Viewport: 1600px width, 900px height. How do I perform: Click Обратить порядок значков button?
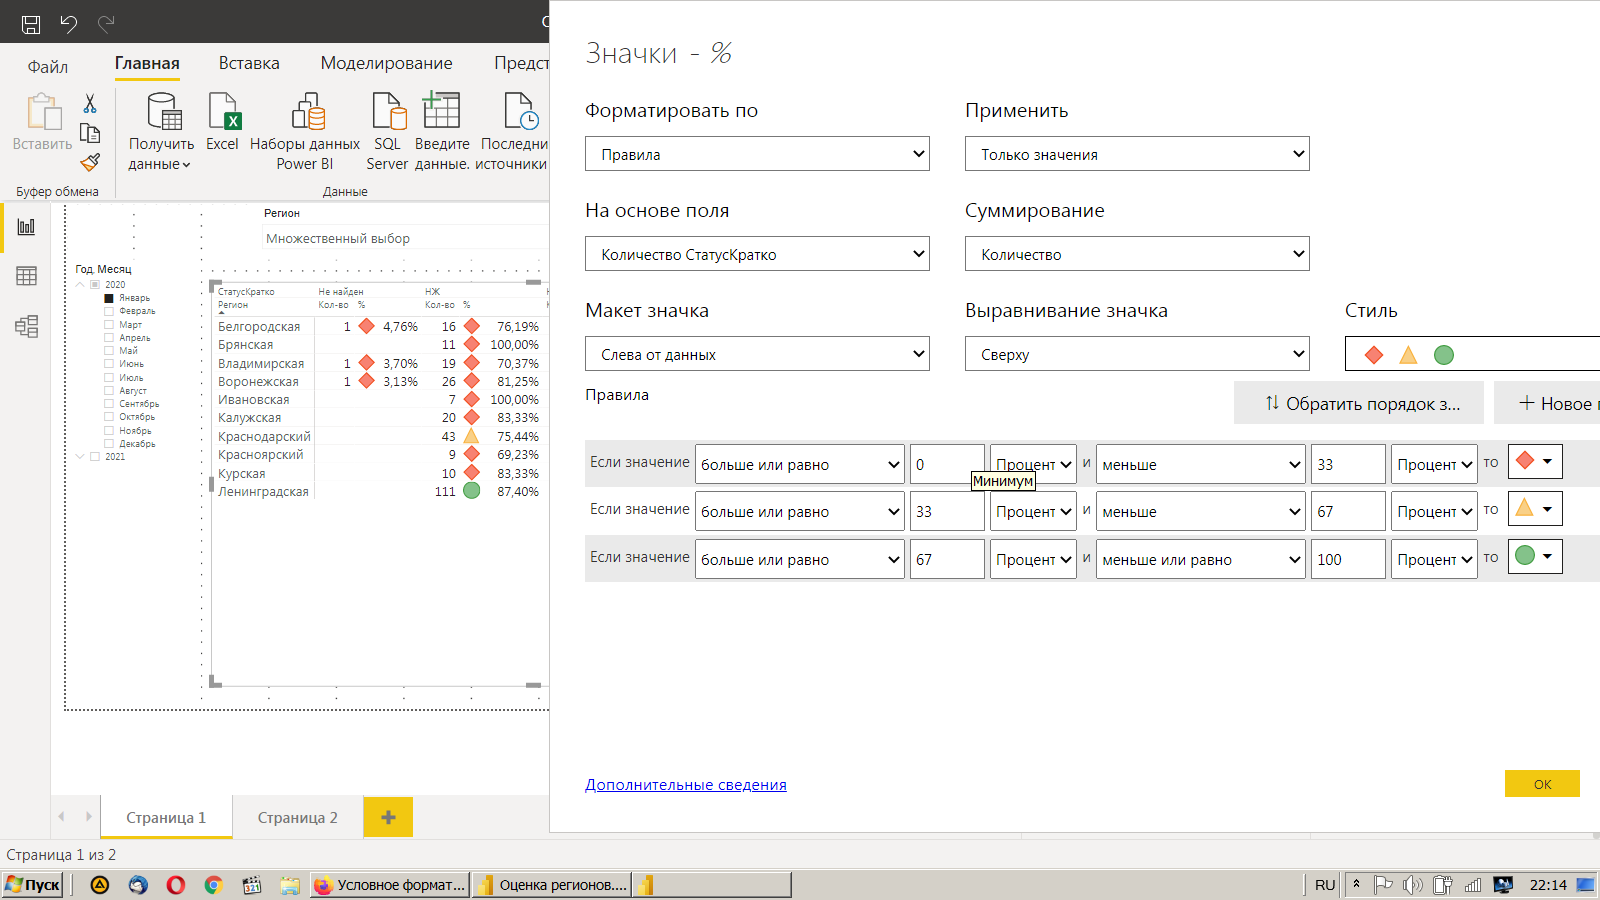(x=1358, y=403)
